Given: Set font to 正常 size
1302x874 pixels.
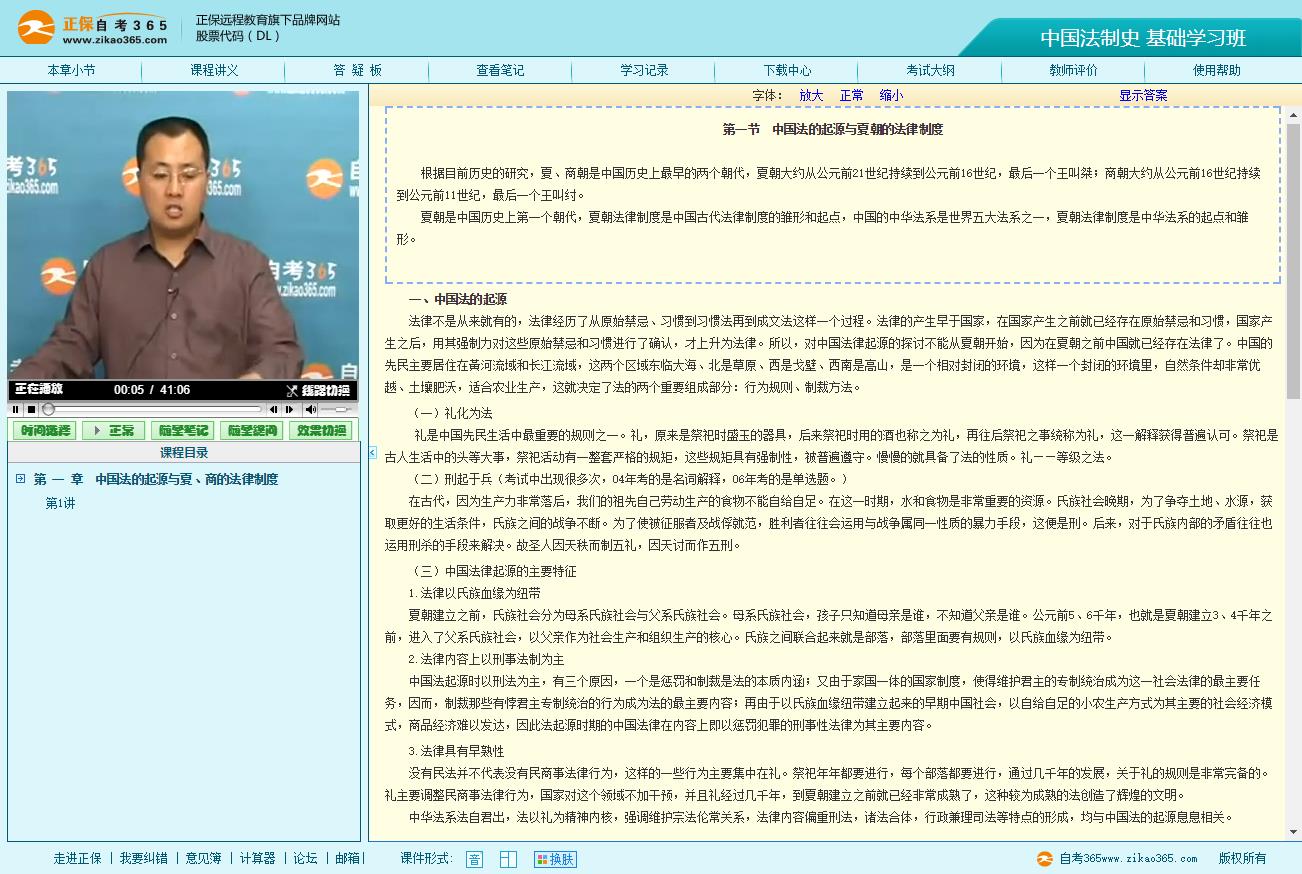Looking at the screenshot, I should click(x=852, y=96).
